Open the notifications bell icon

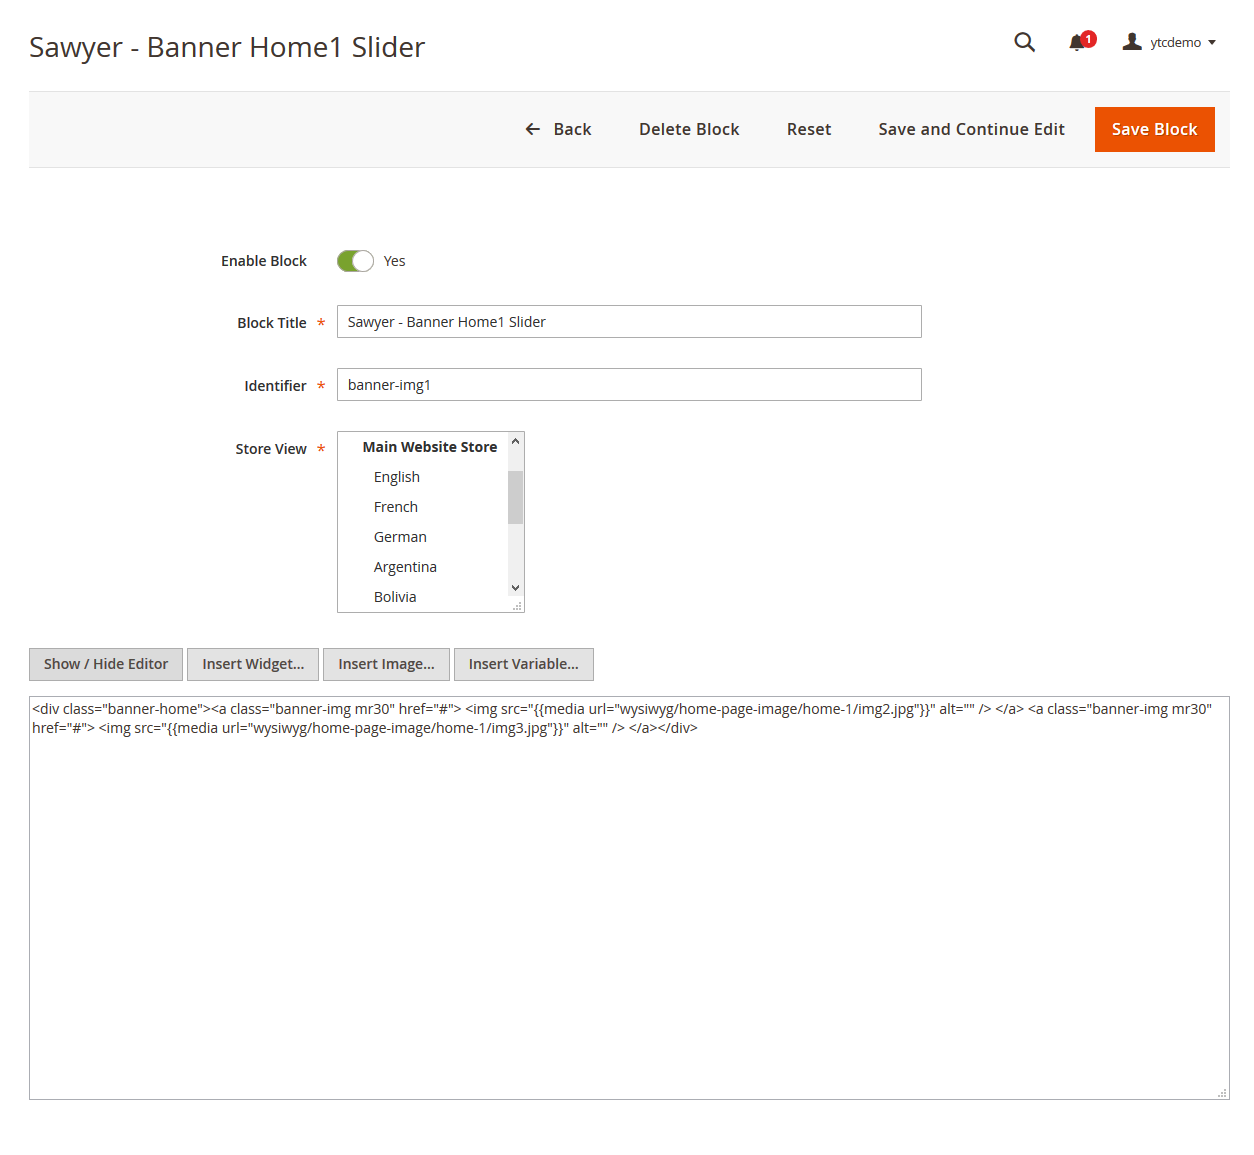tap(1077, 42)
